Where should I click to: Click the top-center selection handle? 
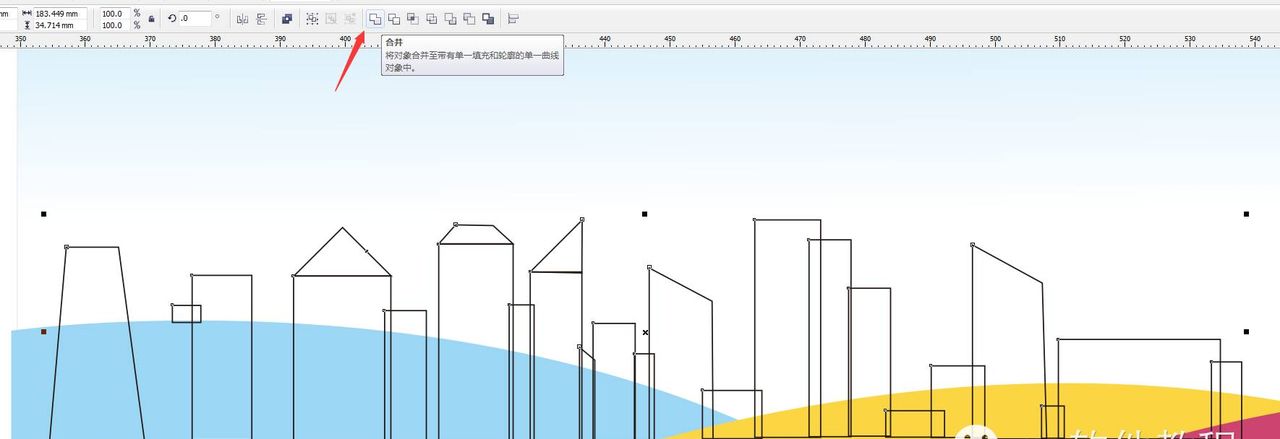tap(645, 214)
